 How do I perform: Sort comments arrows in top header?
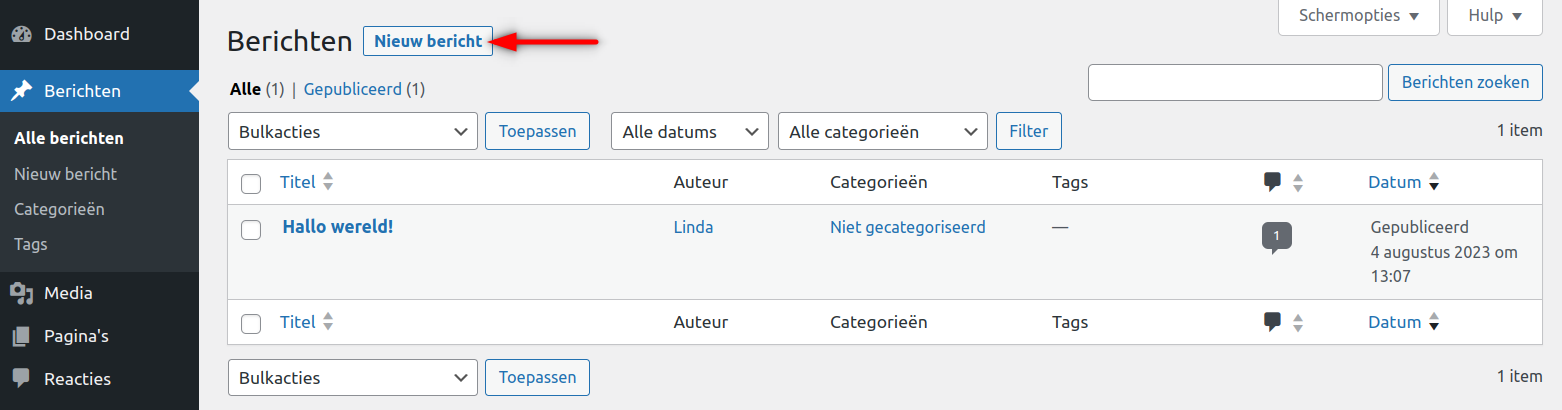tap(1298, 183)
